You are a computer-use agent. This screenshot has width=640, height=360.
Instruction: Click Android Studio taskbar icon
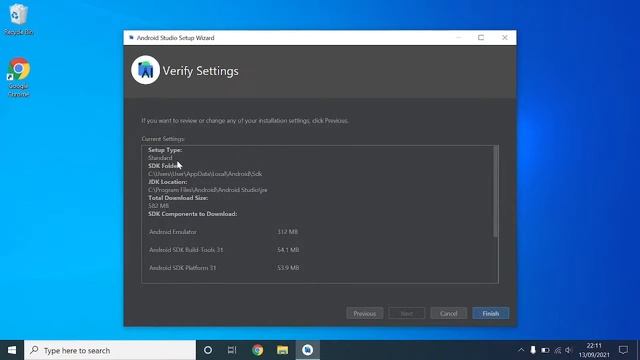coord(307,350)
